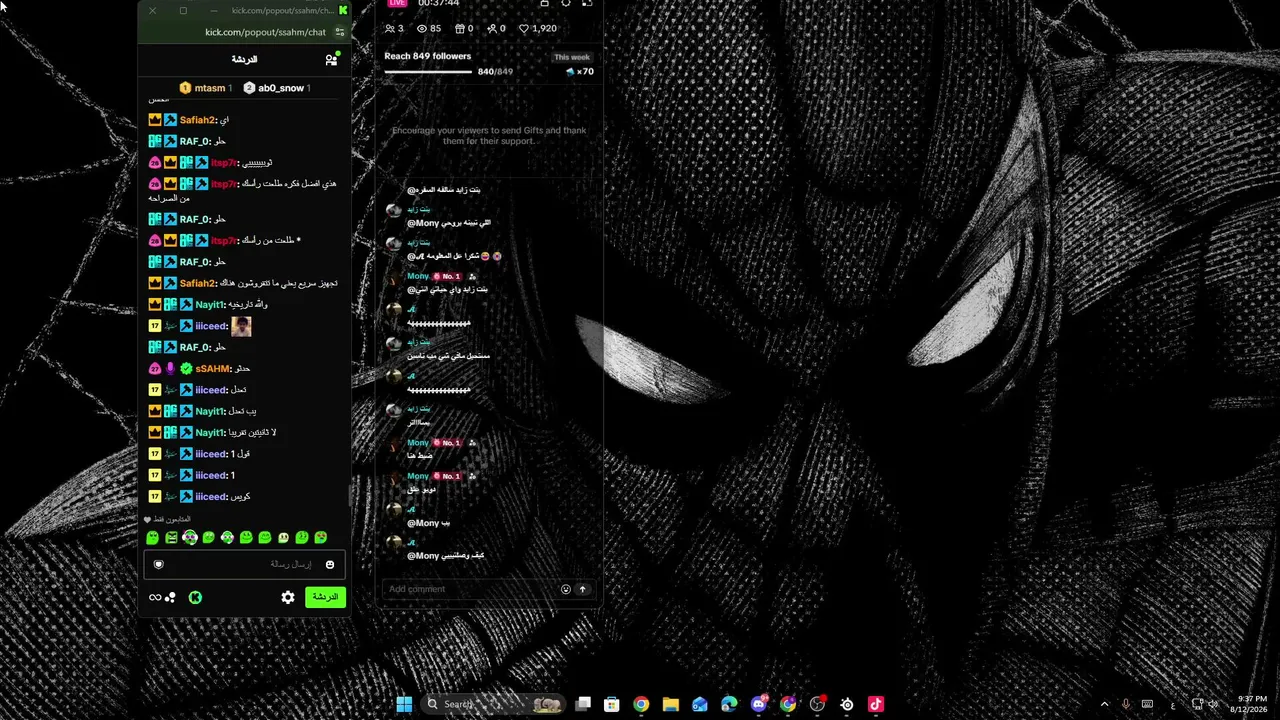The width and height of the screenshot is (1280, 720).
Task: Click the الدردشة chat header title
Action: (244, 60)
